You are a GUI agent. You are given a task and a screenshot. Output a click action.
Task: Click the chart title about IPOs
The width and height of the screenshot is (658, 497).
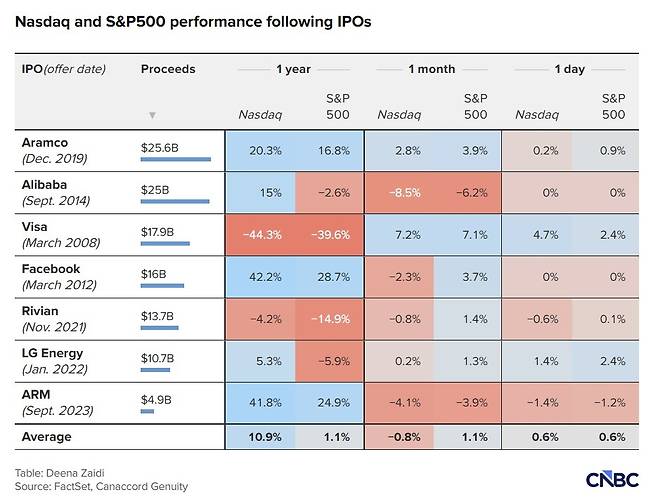pyautogui.click(x=193, y=21)
